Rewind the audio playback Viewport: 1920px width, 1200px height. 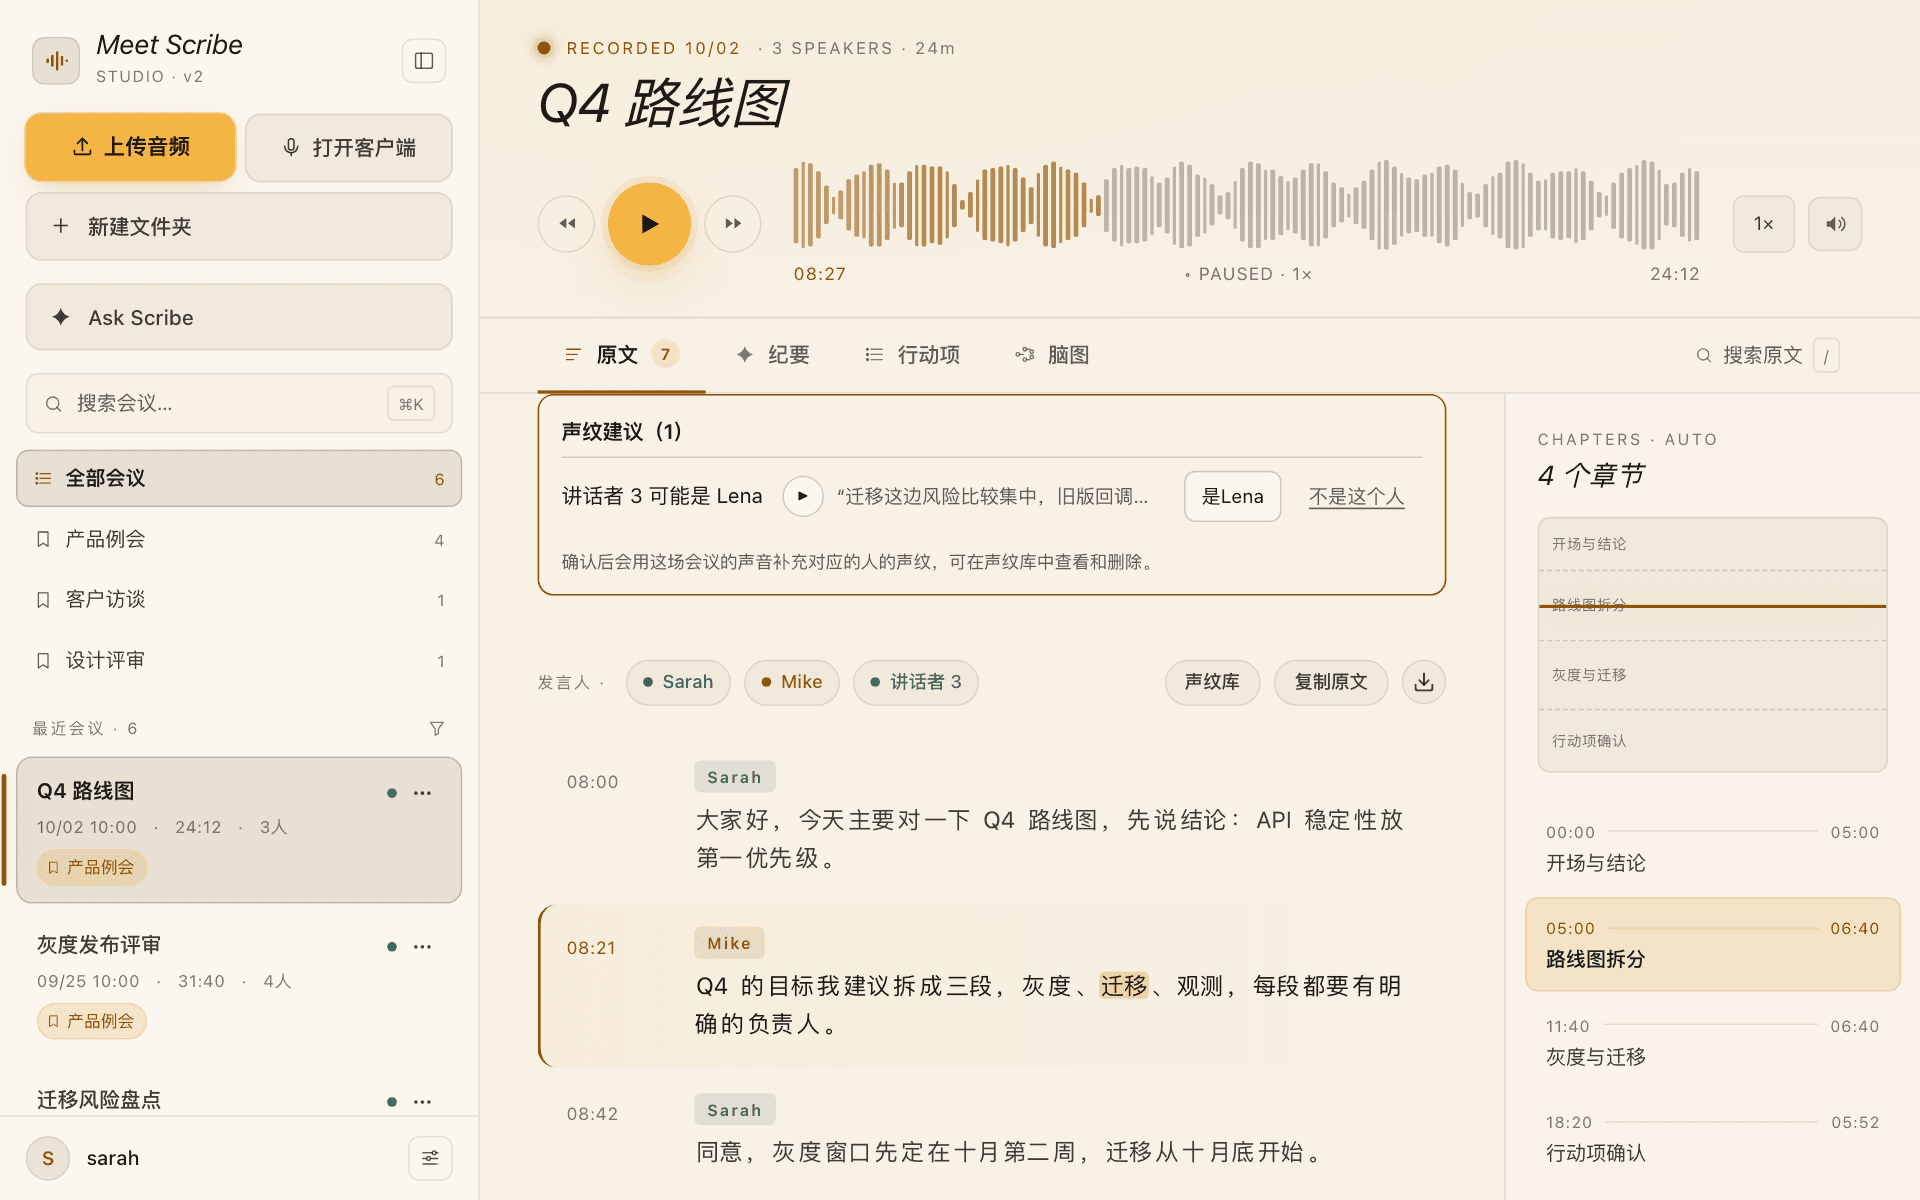[x=567, y=224]
